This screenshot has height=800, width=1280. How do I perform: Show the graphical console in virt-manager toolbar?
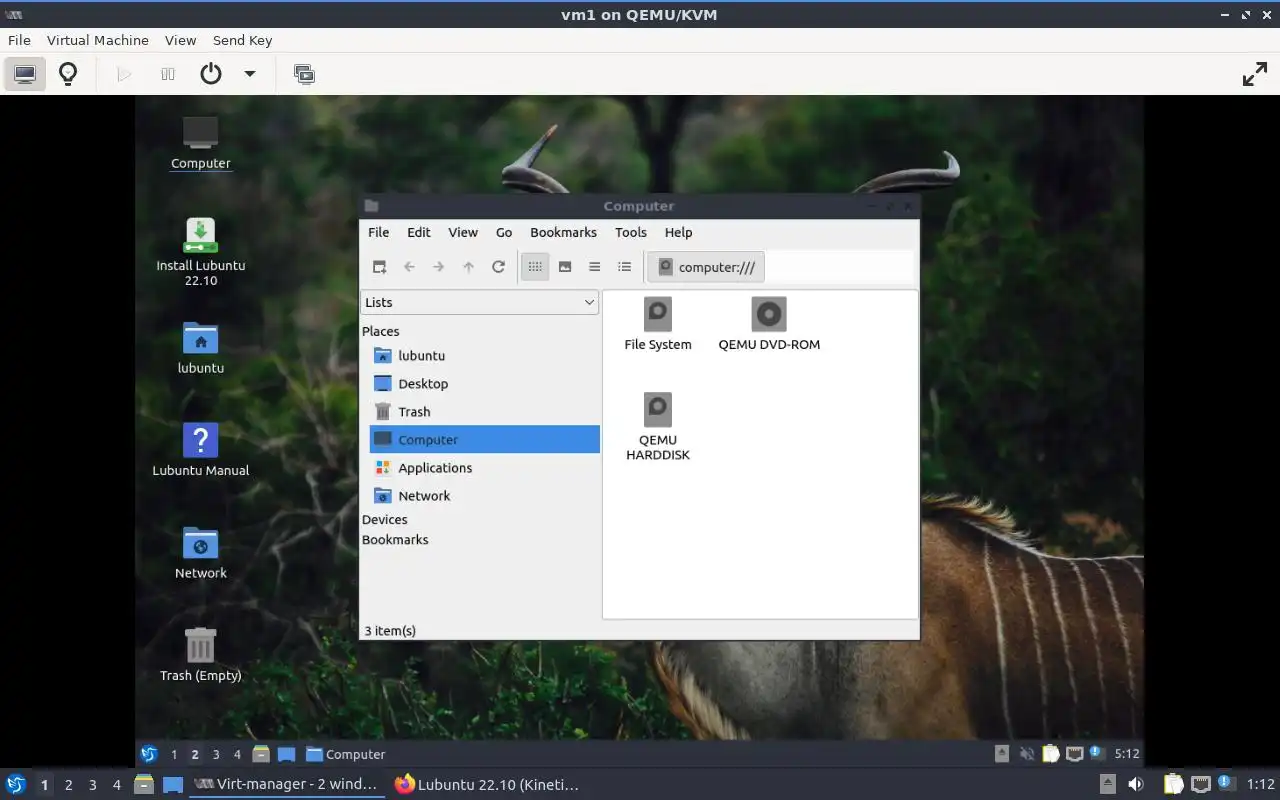click(x=25, y=74)
